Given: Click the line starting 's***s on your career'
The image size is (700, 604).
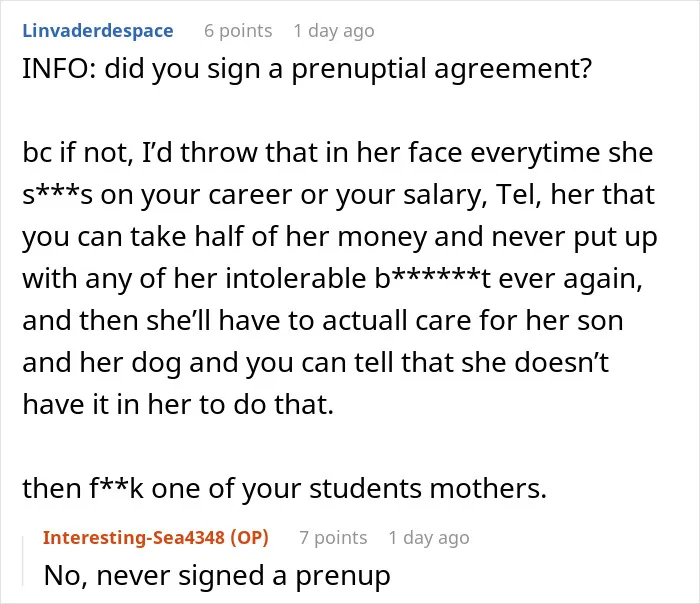Looking at the screenshot, I should point(338,196).
